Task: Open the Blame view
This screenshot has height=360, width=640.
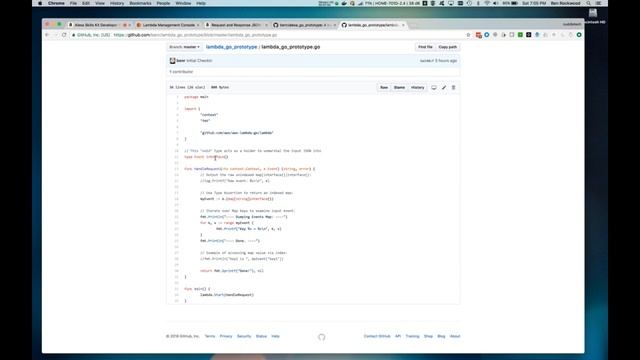Action: tap(399, 87)
